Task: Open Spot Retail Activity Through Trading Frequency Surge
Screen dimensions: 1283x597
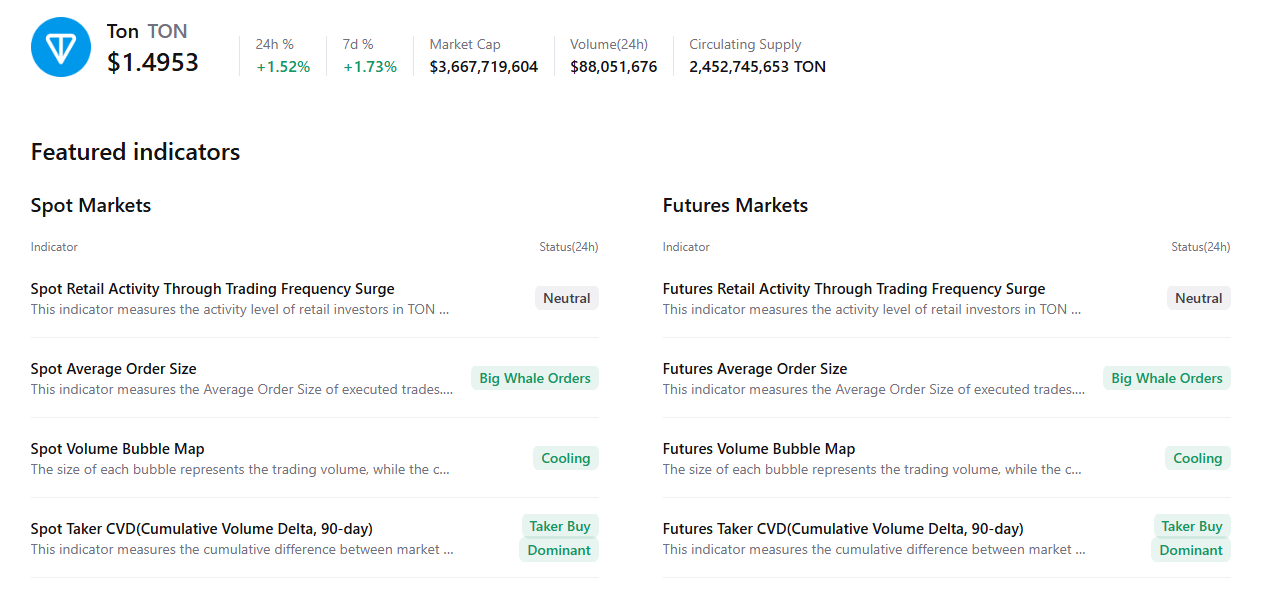Action: coord(212,288)
